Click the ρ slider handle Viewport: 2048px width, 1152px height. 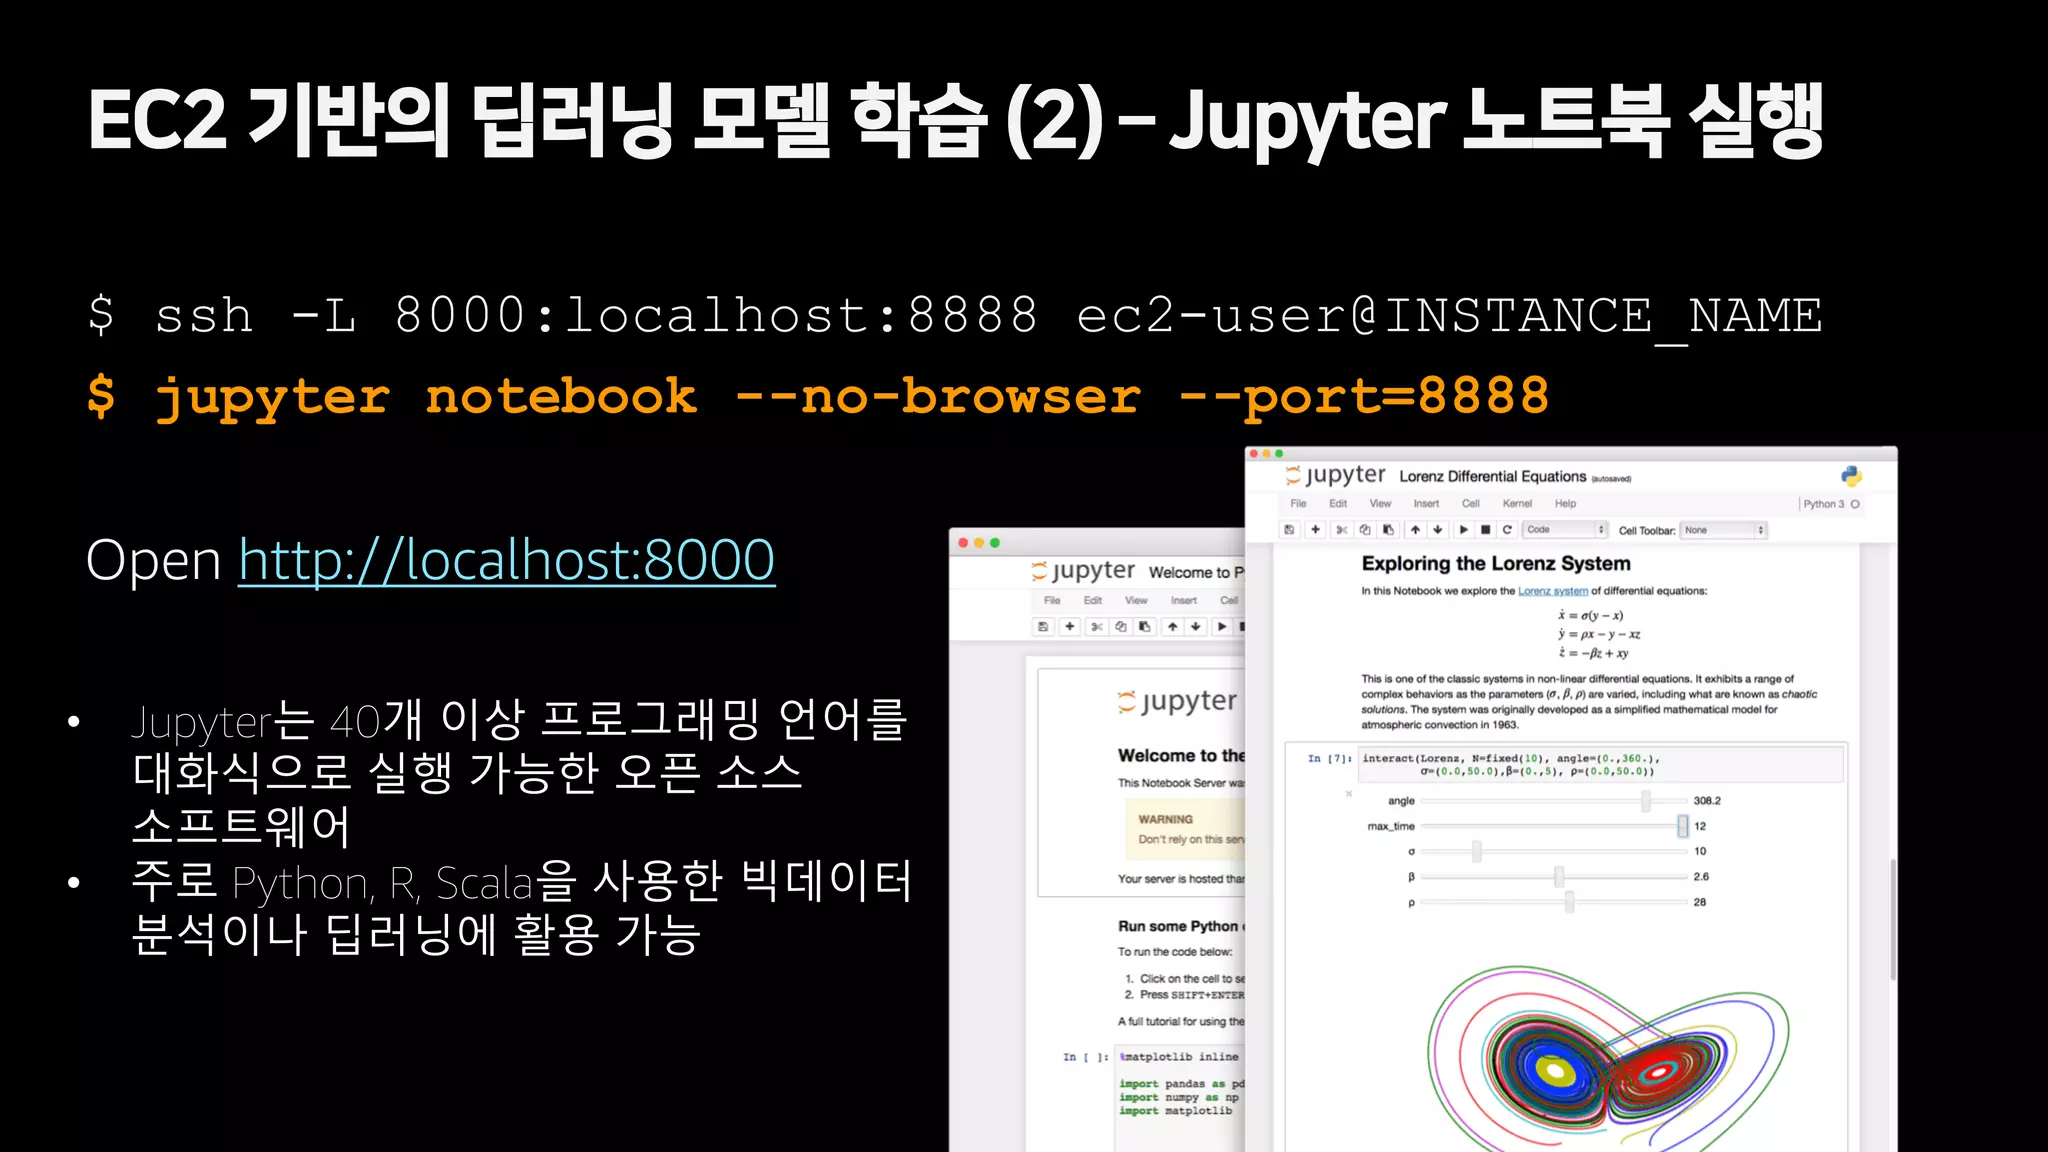point(1569,902)
